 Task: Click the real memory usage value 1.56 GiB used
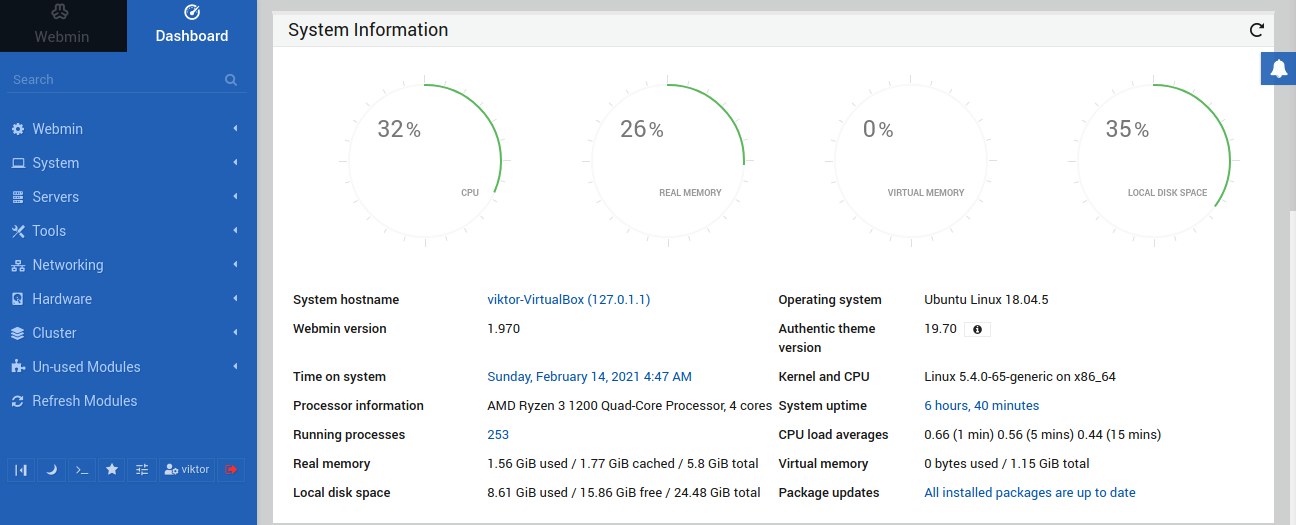pyautogui.click(x=623, y=464)
